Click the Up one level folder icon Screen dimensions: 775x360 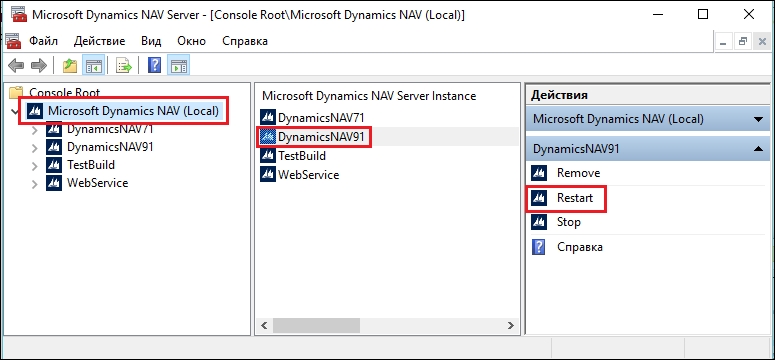(x=70, y=66)
